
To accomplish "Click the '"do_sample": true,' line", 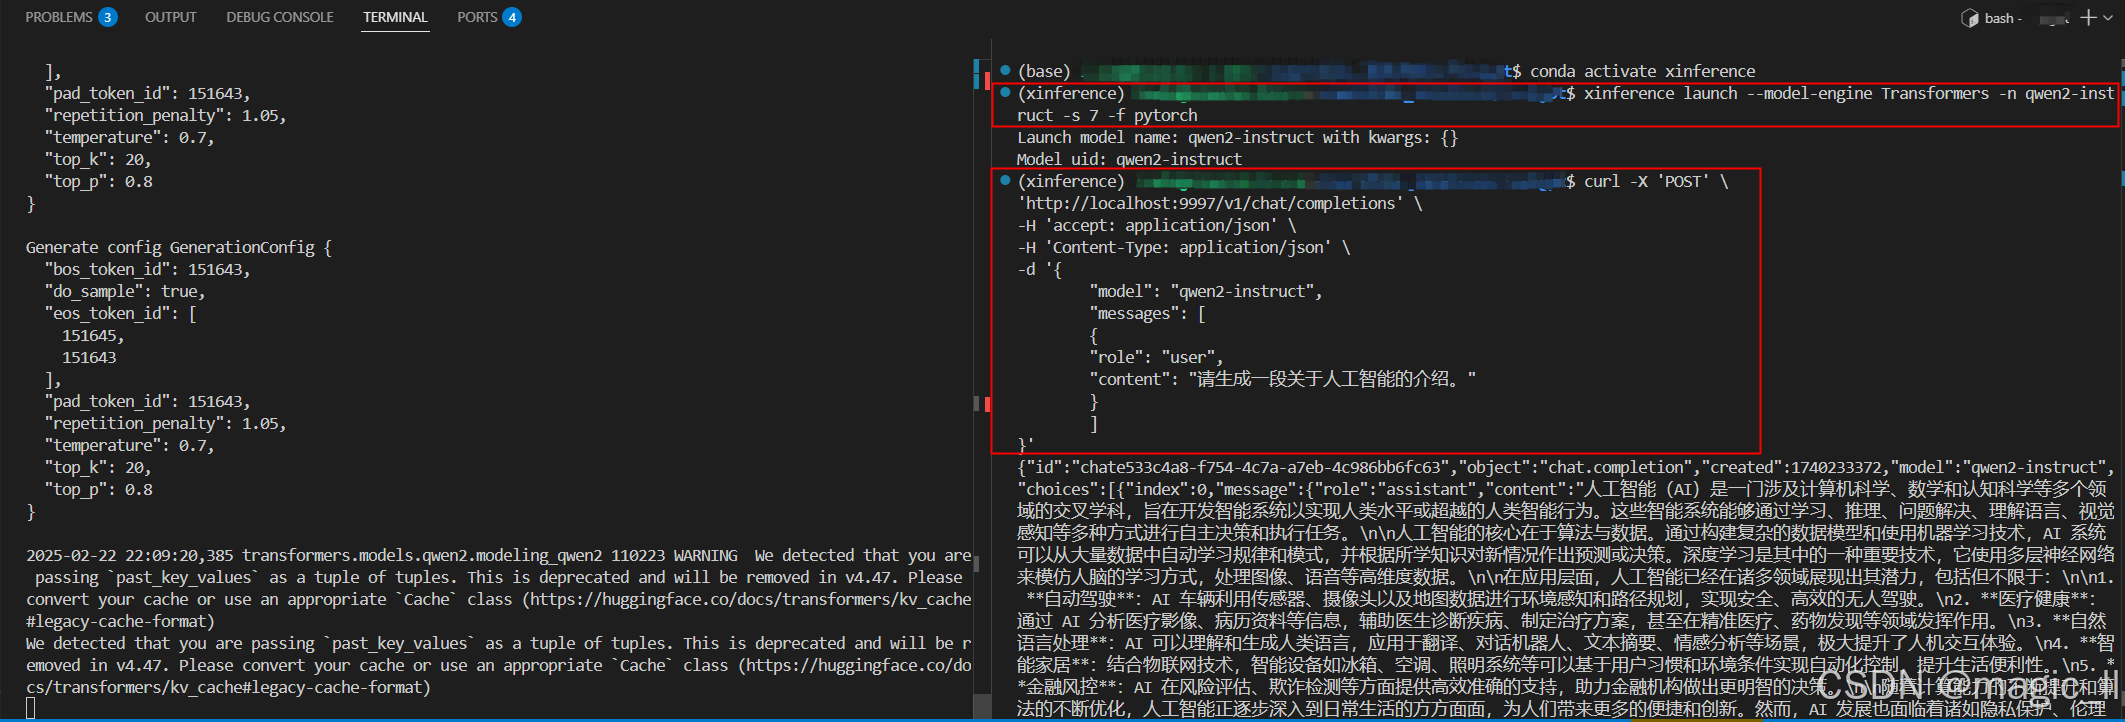I will 125,291.
